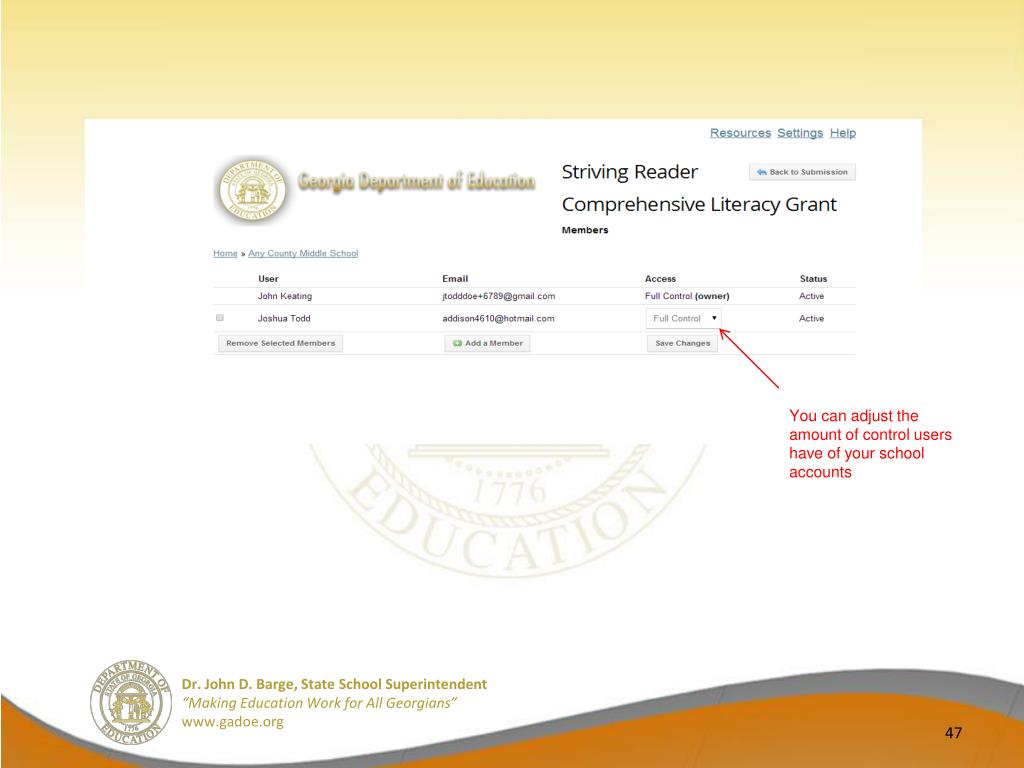
Task: Click the Active status for Joshua Todd
Action: 812,318
